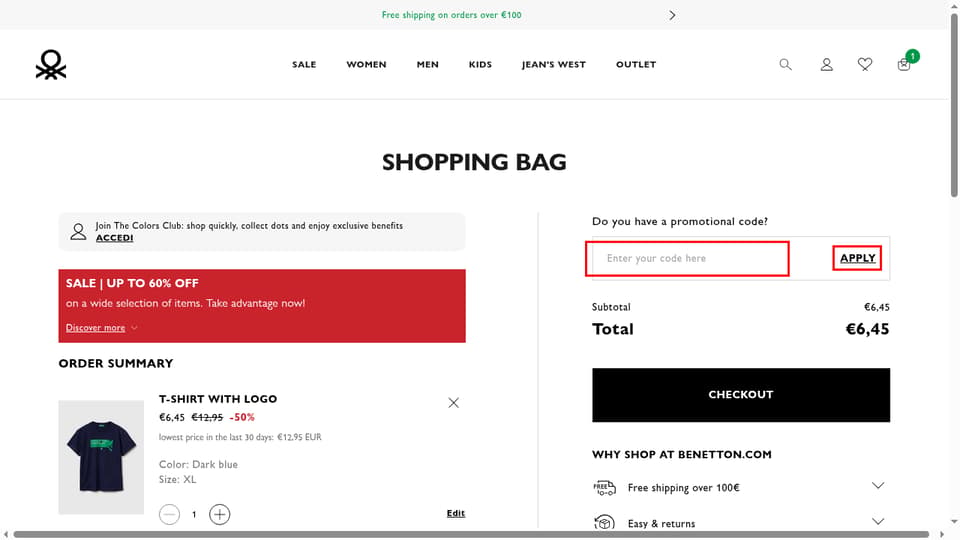Increase quantity with the plus button
960x540 pixels.
coord(219,514)
